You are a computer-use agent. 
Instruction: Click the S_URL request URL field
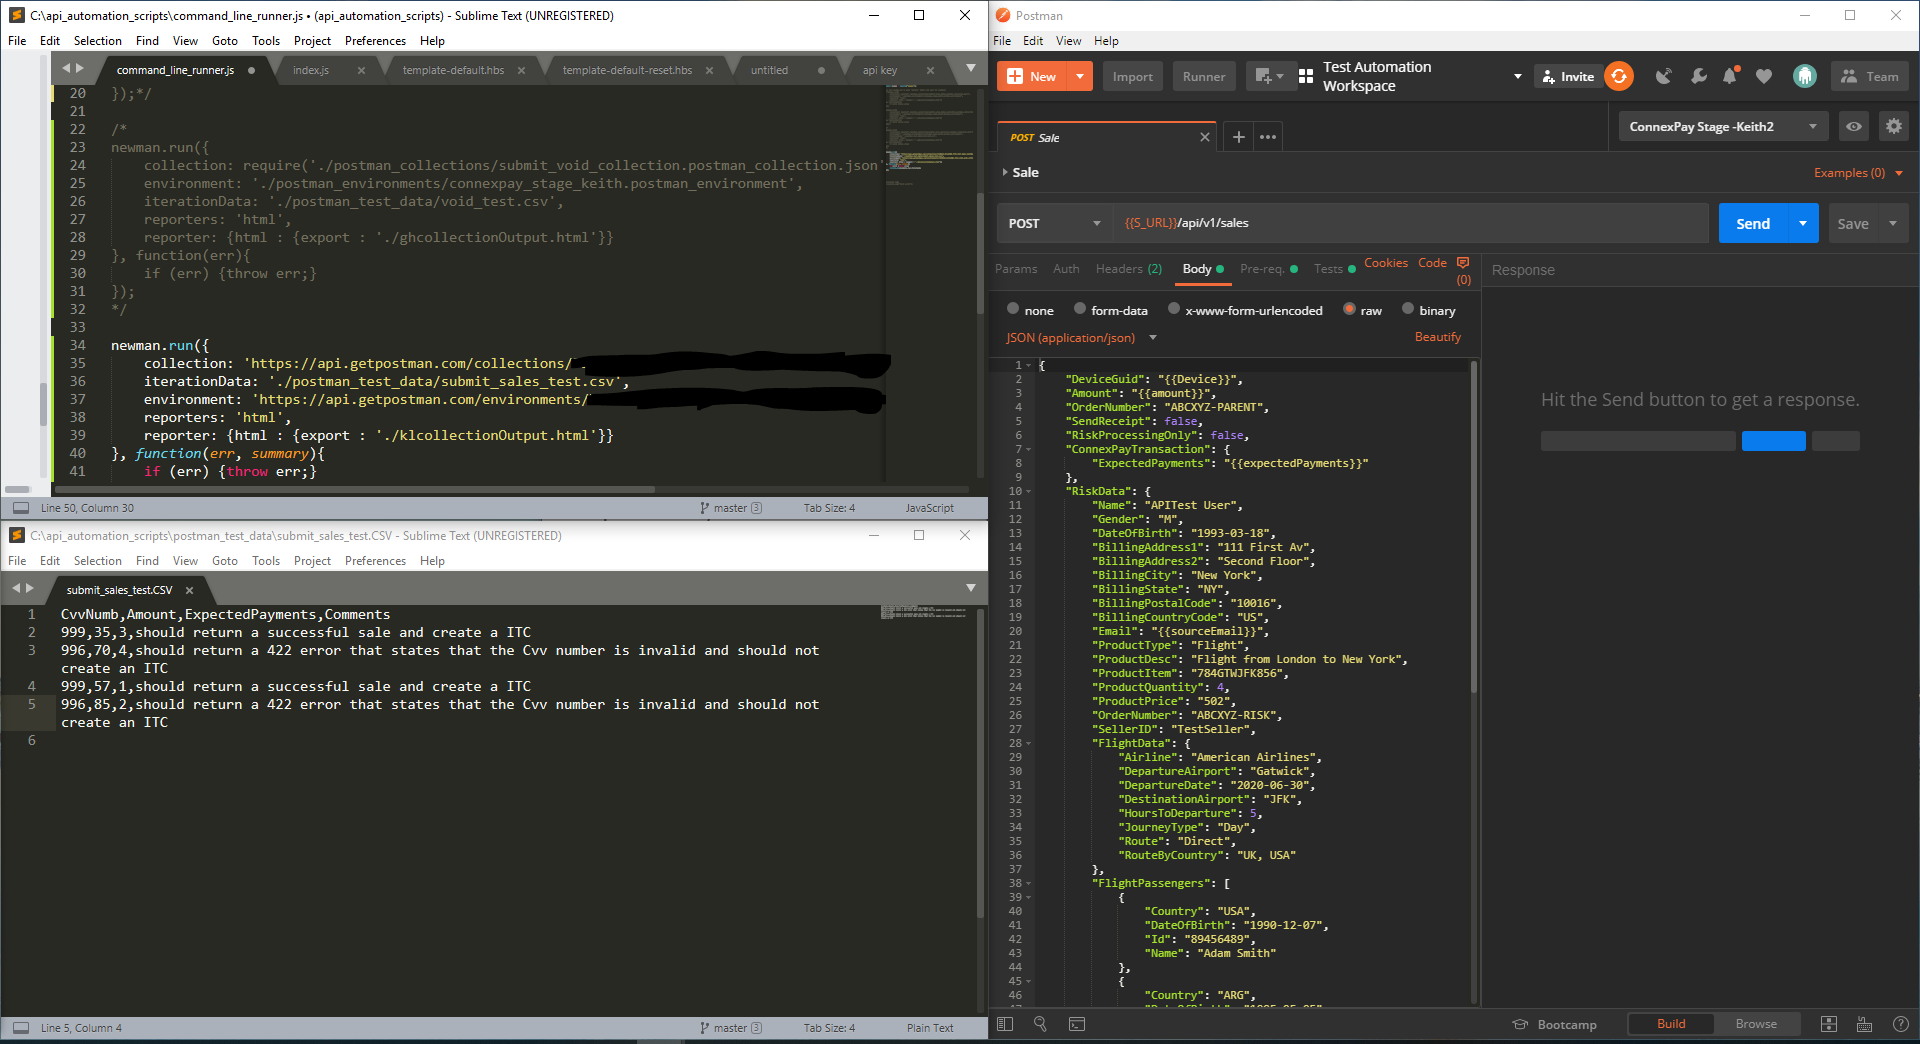[1300, 223]
